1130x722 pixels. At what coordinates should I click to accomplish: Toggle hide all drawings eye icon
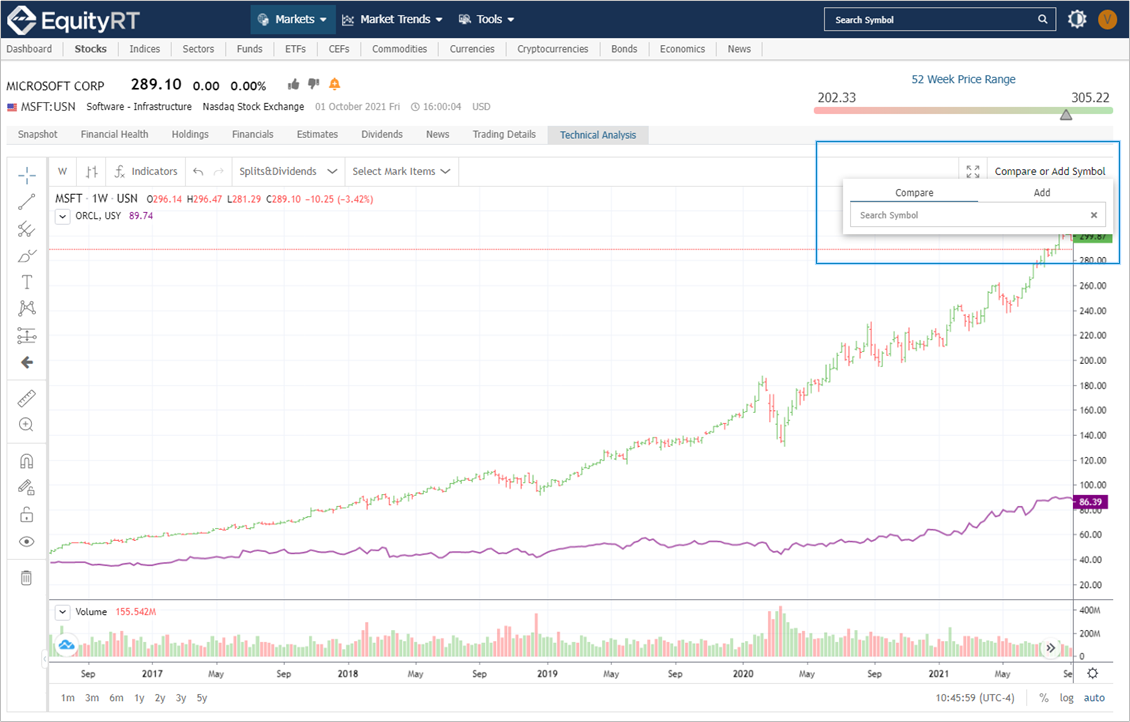tap(27, 542)
